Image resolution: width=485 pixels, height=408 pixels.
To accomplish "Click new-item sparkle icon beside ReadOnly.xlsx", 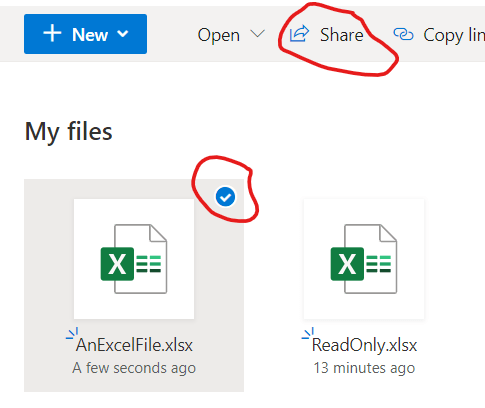I will tap(308, 334).
